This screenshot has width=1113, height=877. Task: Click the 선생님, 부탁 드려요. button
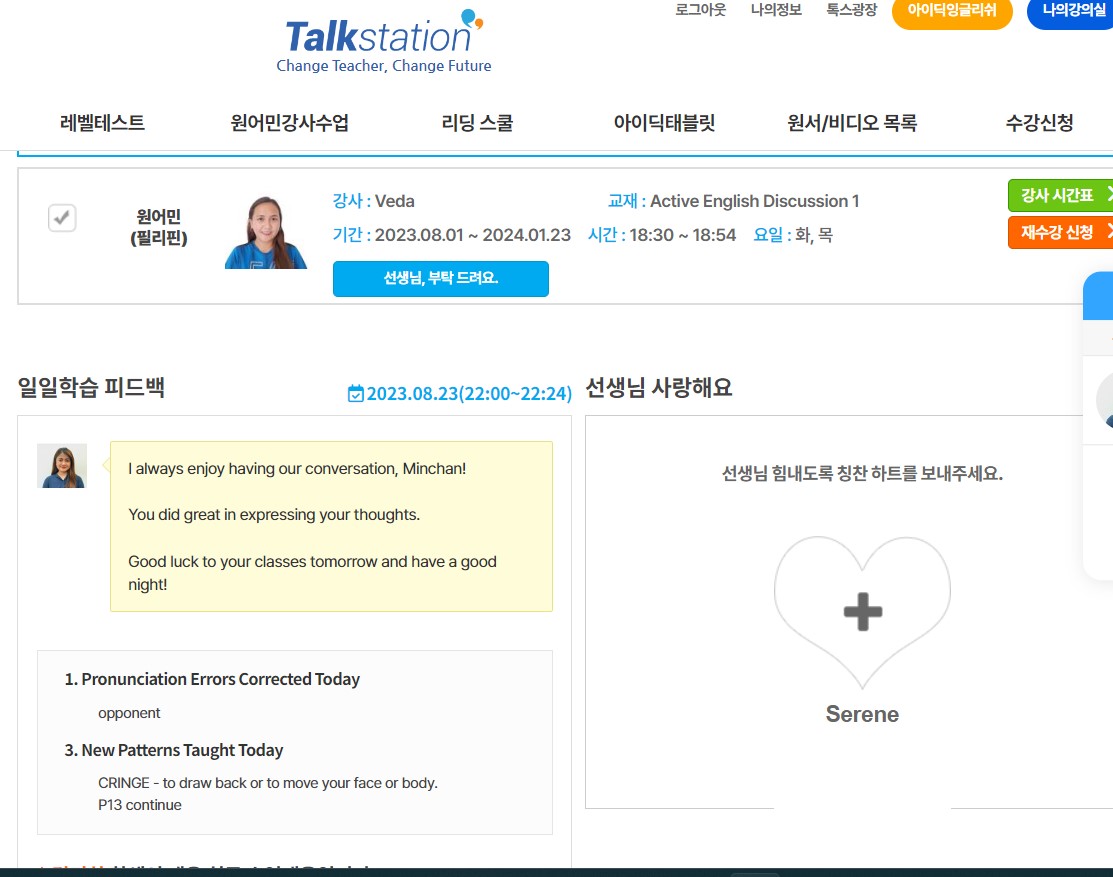440,279
